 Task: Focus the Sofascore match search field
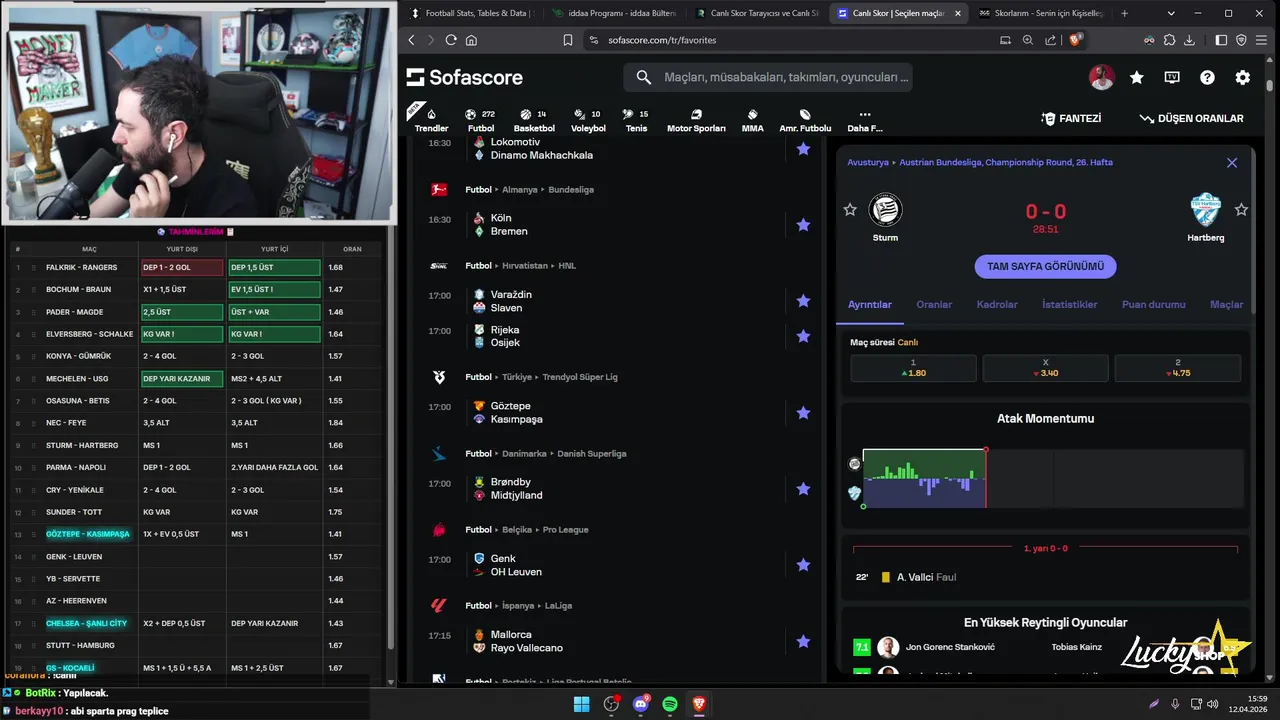pyautogui.click(x=768, y=77)
